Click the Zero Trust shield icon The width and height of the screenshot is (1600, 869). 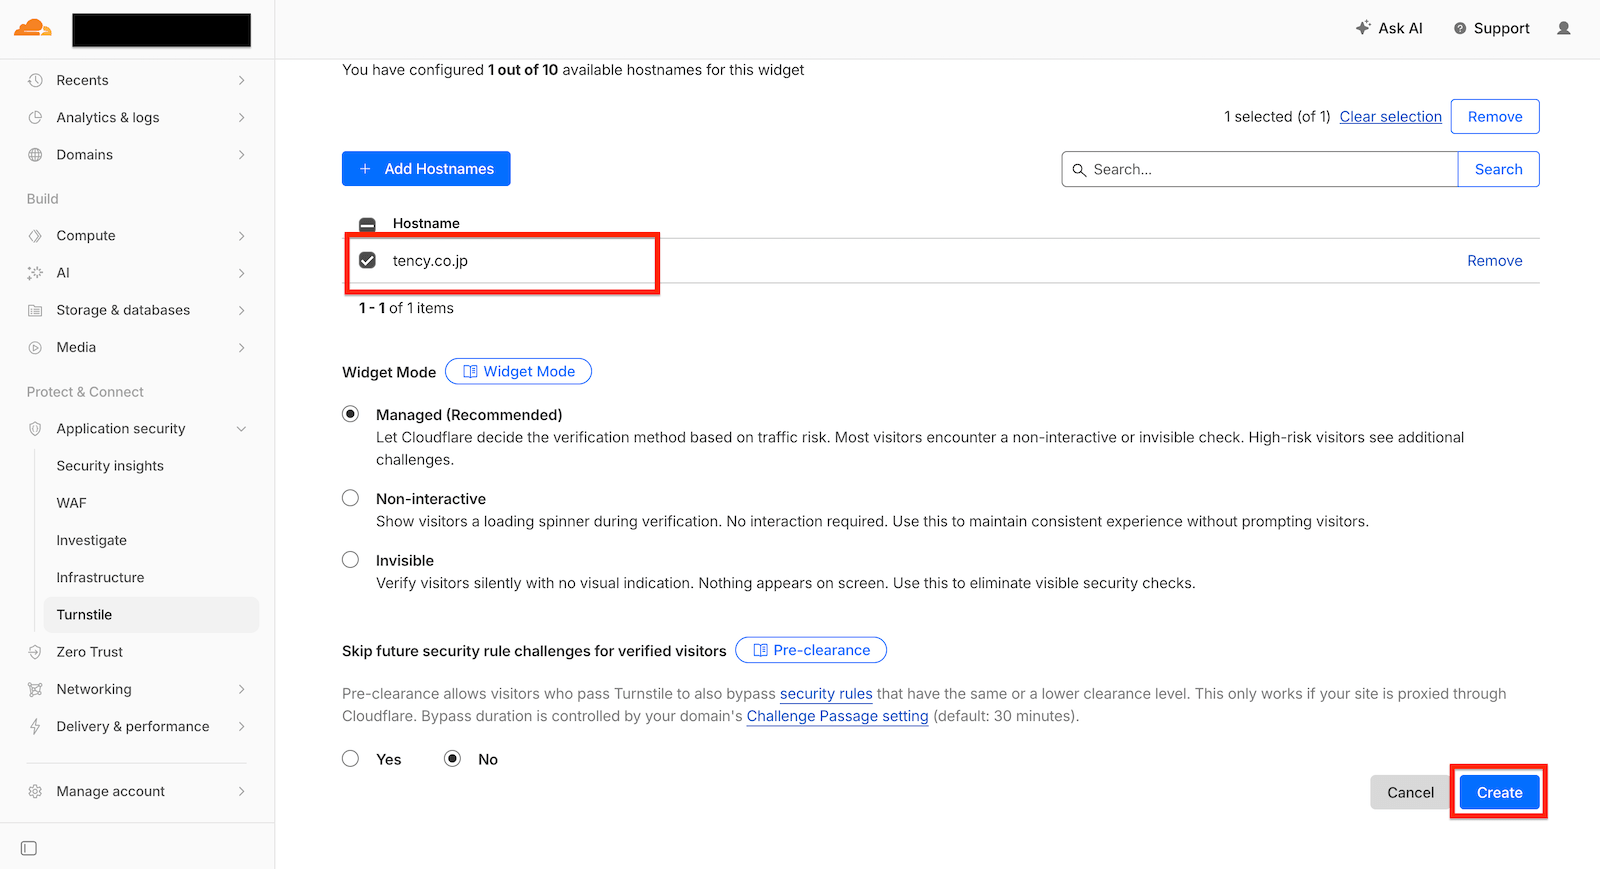click(35, 652)
